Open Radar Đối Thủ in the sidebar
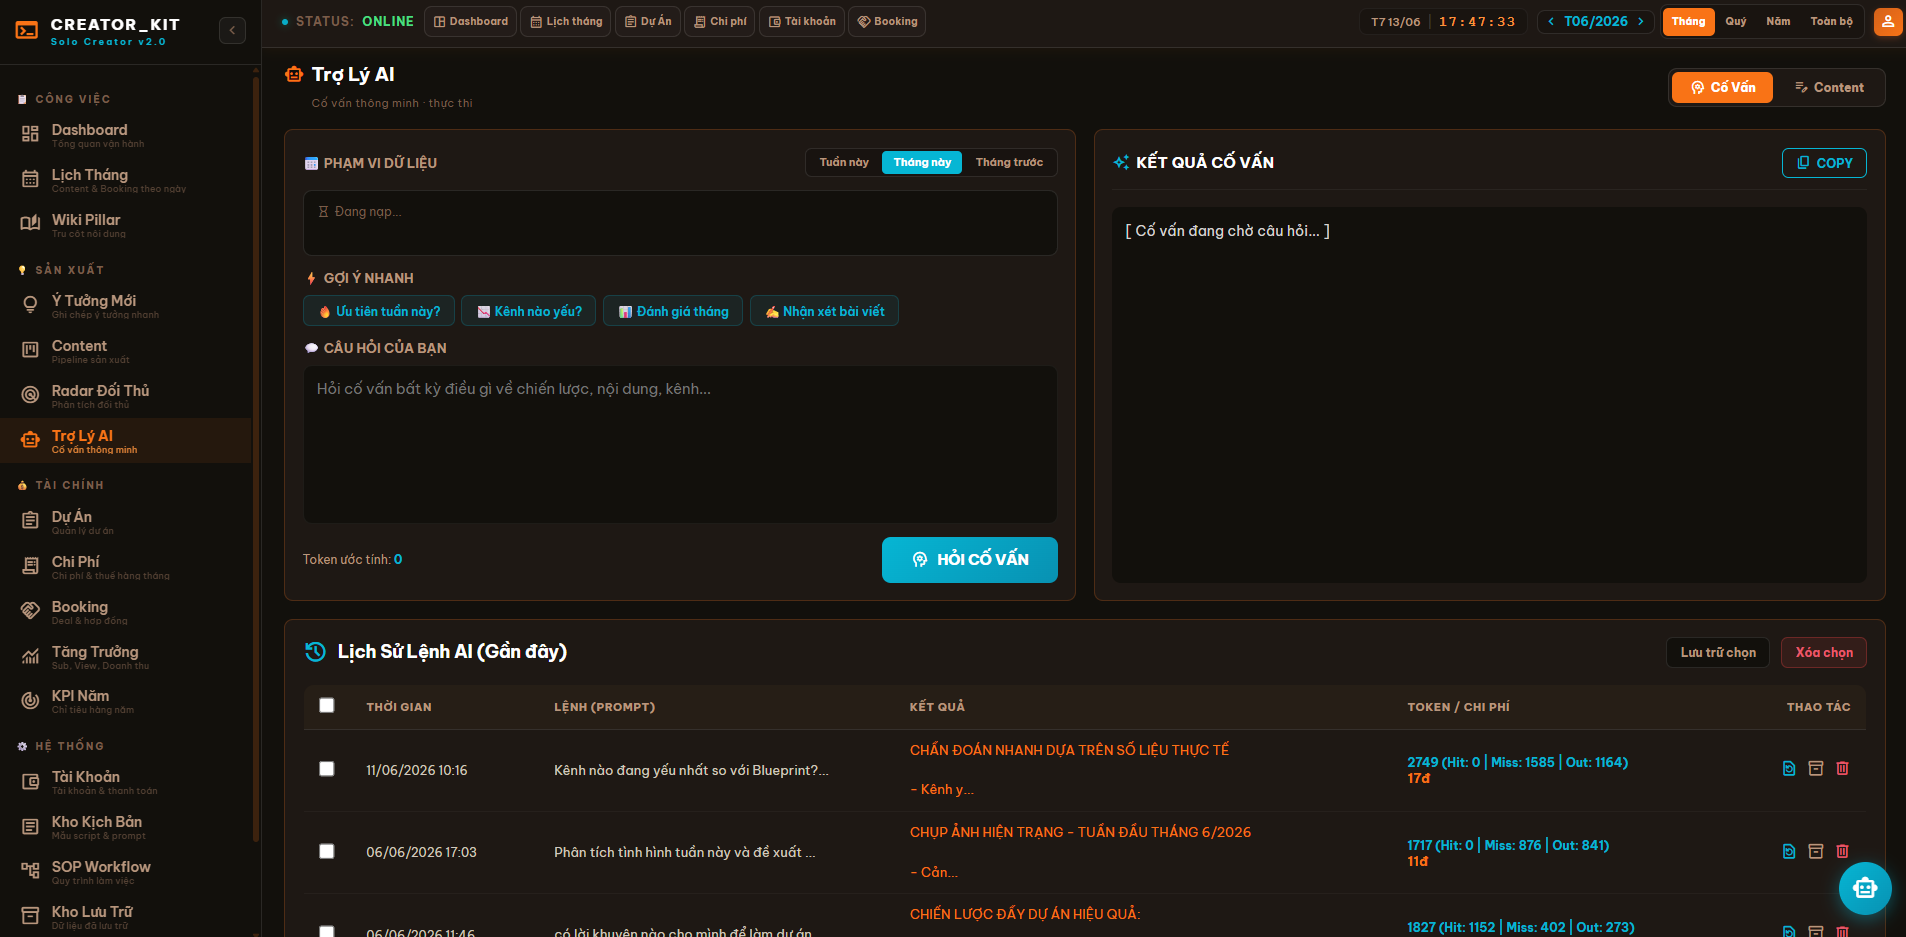Viewport: 1906px width, 937px height. coord(125,396)
